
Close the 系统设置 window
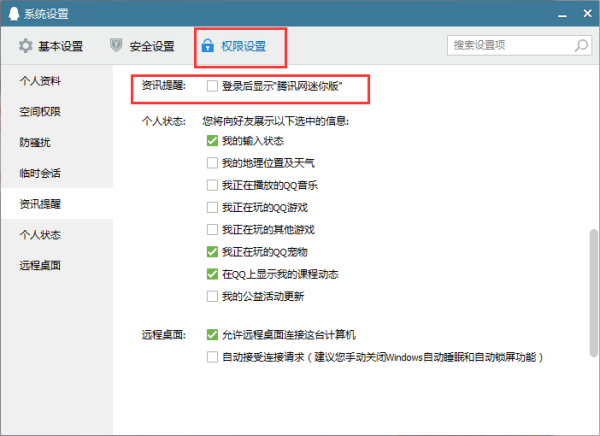click(587, 13)
